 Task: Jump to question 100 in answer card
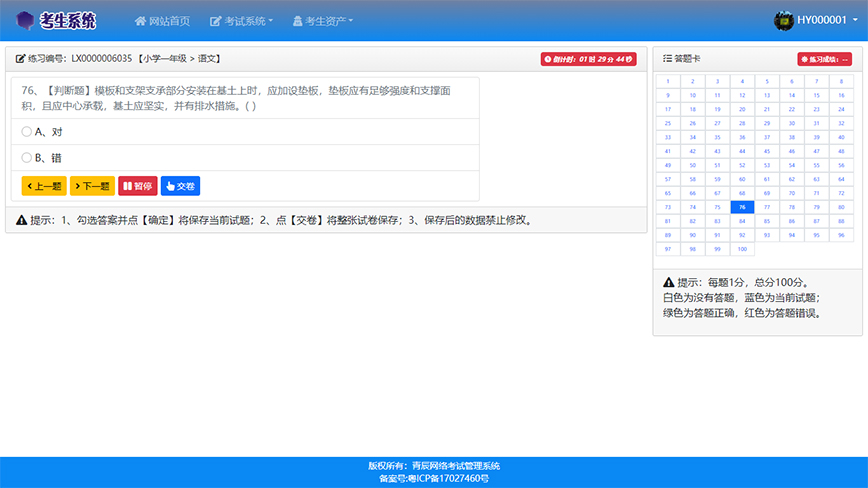coord(742,249)
